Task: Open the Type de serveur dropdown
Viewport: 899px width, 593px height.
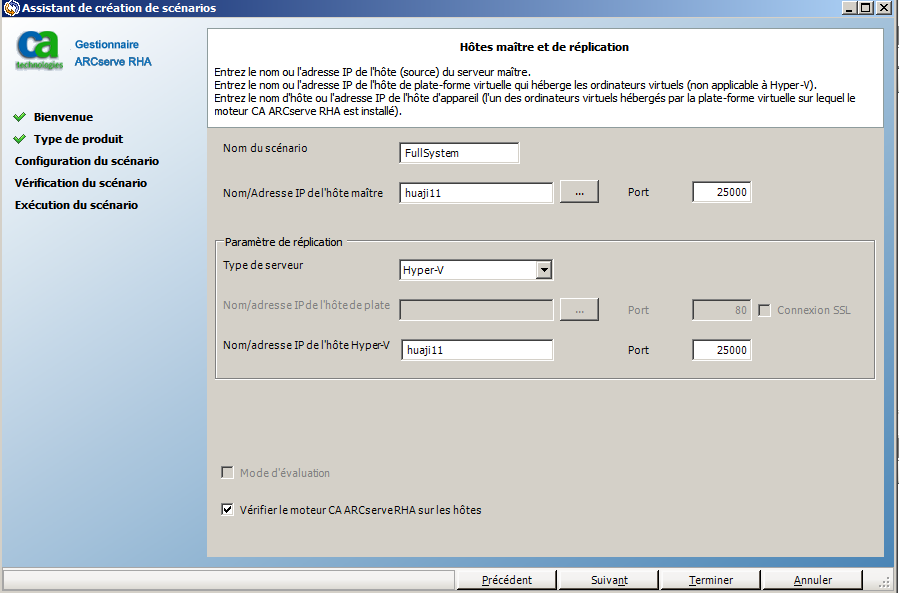Action: (543, 270)
